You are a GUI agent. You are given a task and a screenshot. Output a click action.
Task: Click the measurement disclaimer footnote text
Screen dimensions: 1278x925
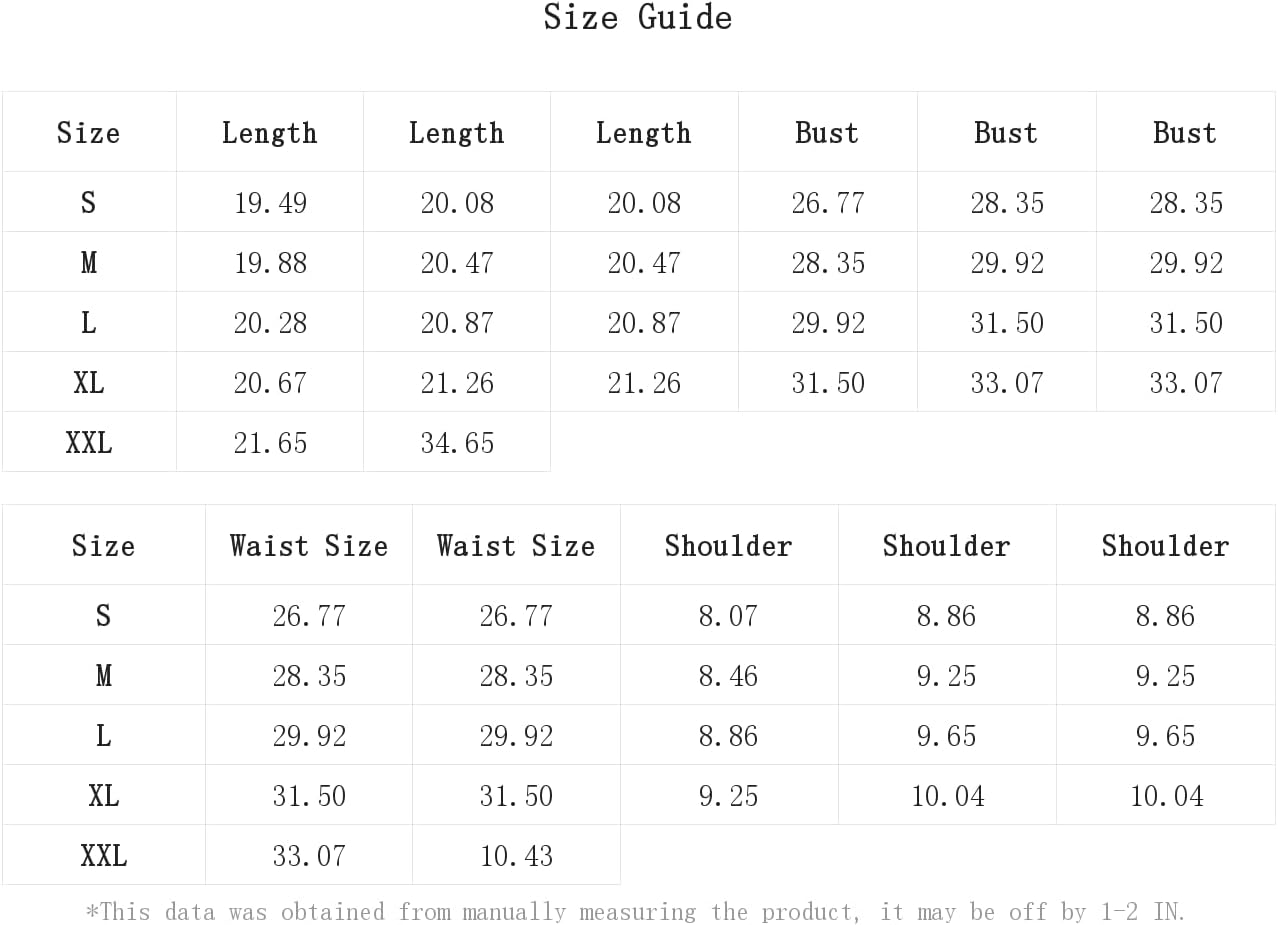[x=636, y=912]
